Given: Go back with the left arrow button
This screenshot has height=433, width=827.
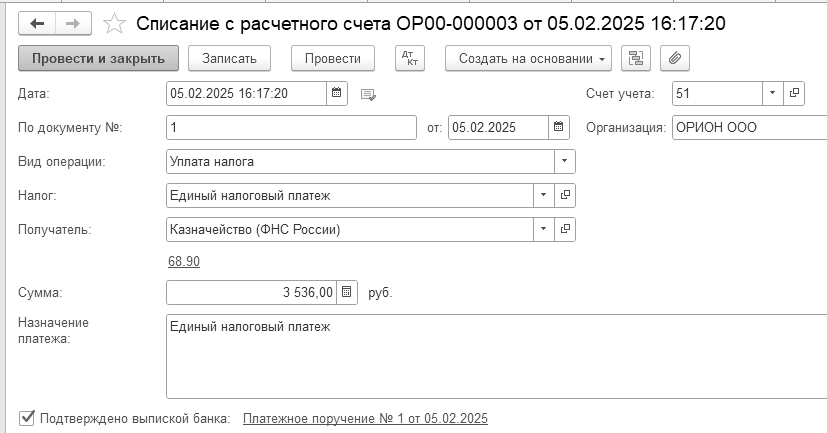Looking at the screenshot, I should point(37,23).
